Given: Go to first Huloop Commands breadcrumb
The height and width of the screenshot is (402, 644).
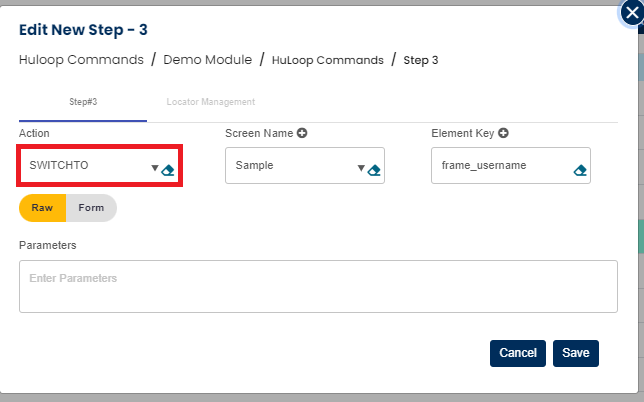Looking at the screenshot, I should [x=81, y=60].
